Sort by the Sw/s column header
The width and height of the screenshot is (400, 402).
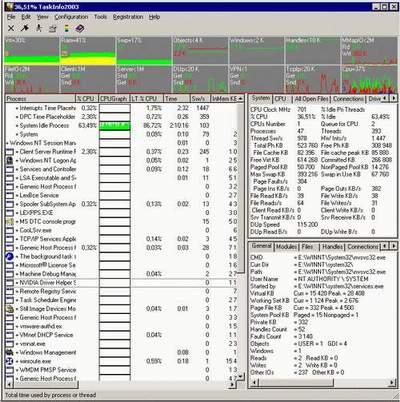click(200, 99)
